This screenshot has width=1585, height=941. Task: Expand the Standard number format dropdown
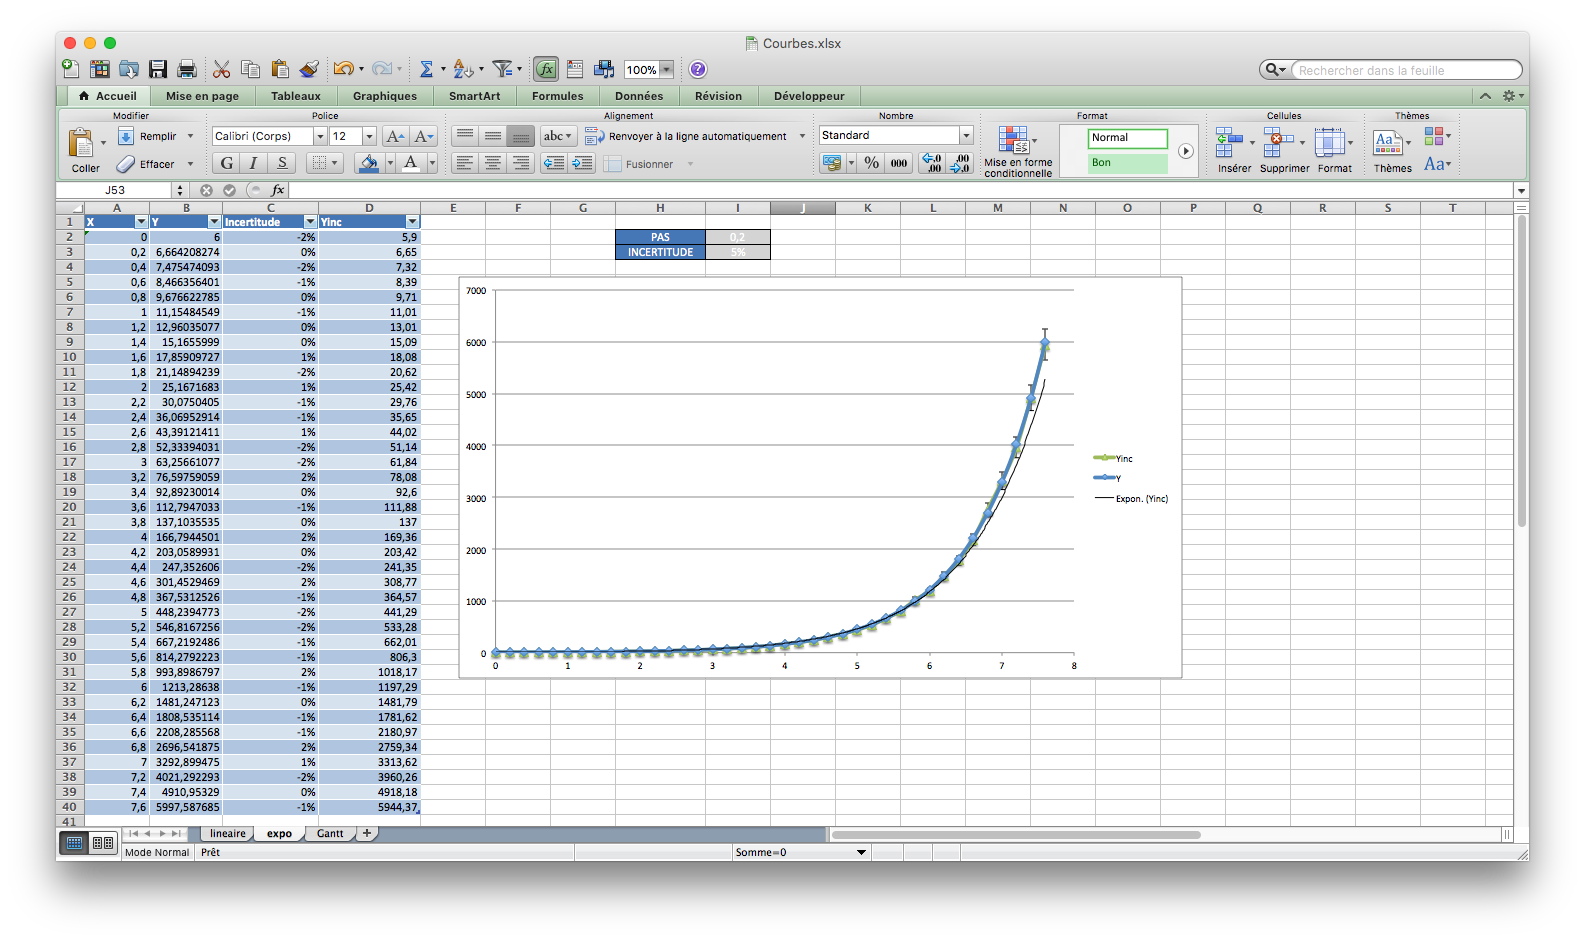966,135
